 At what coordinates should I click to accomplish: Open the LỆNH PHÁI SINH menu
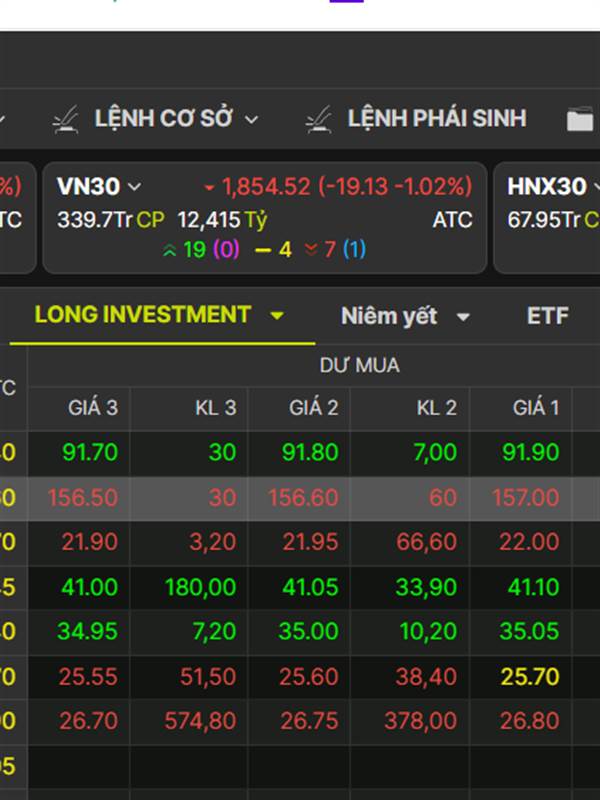tap(437, 118)
